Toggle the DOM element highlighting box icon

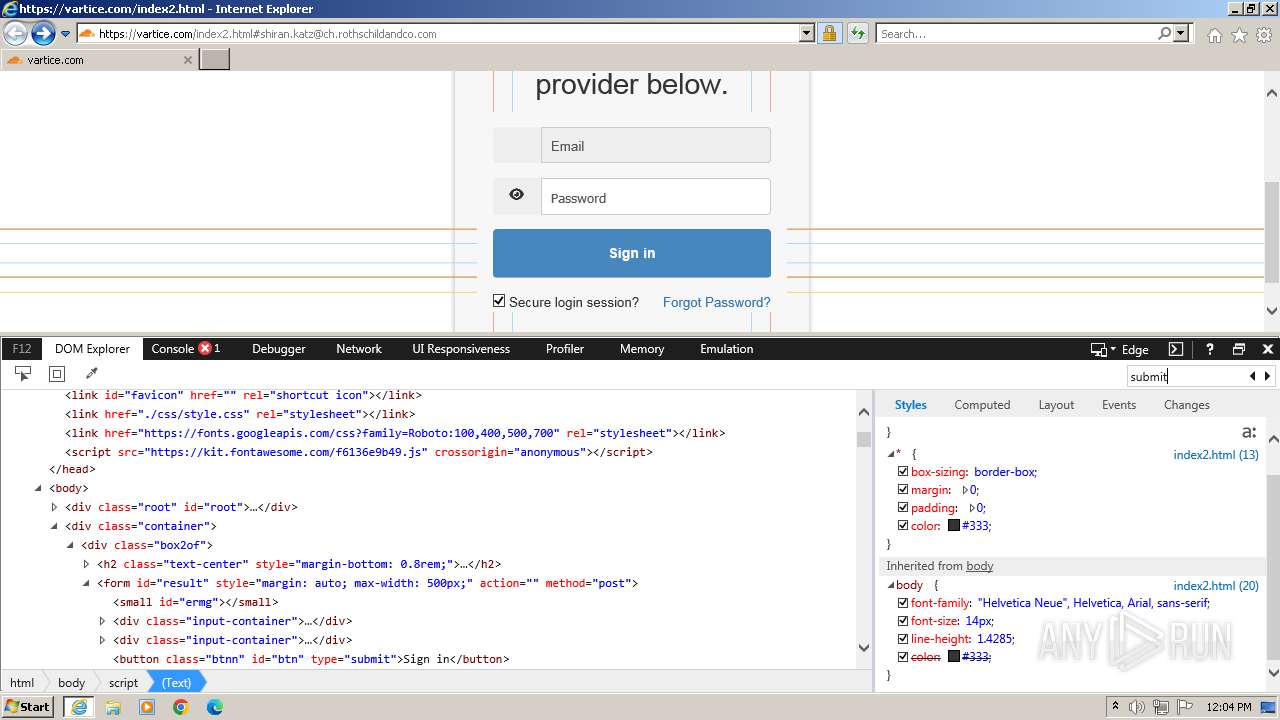[57, 373]
